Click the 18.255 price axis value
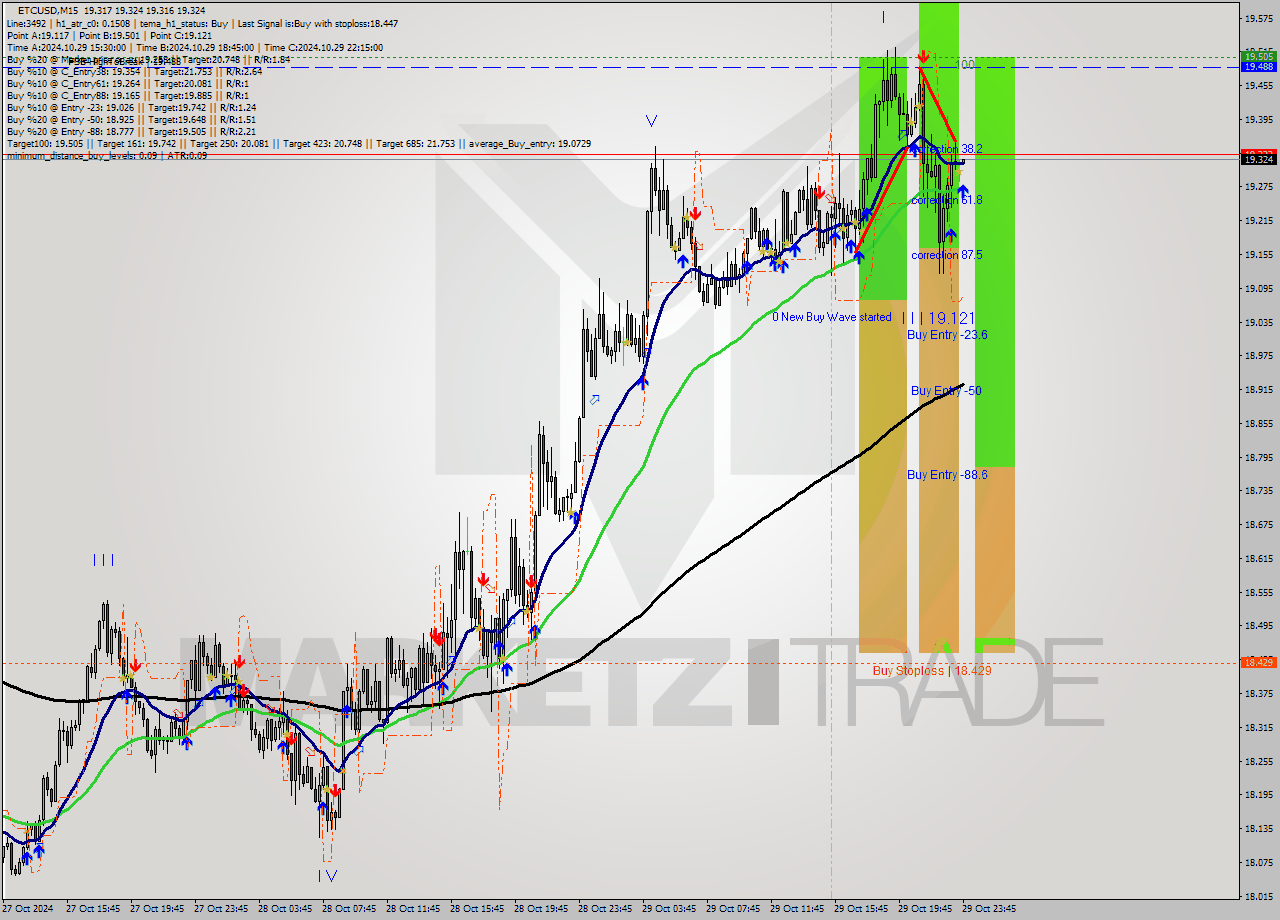1280x920 pixels. [1259, 761]
